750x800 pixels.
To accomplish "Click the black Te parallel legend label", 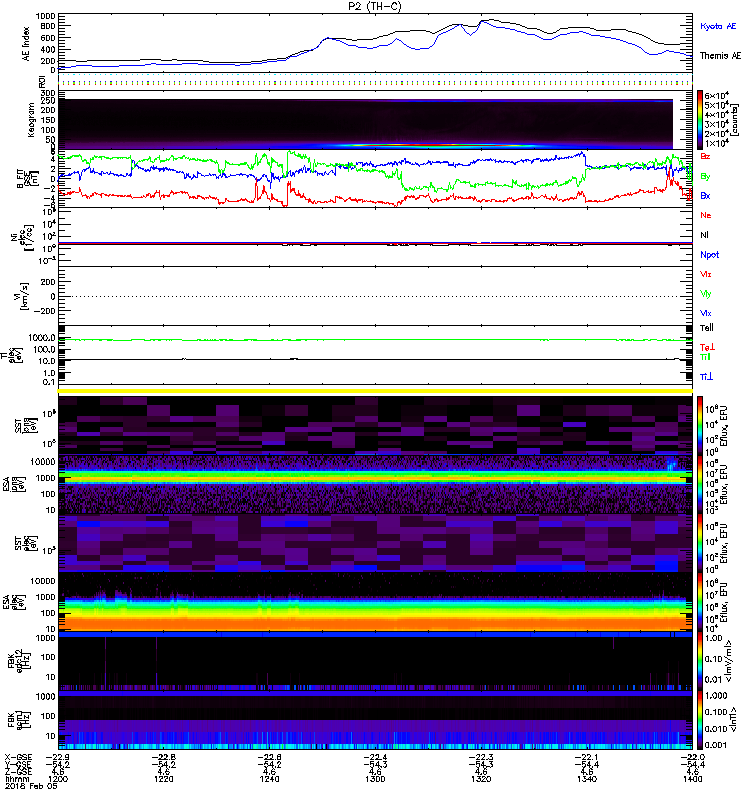I will pyautogui.click(x=706, y=328).
